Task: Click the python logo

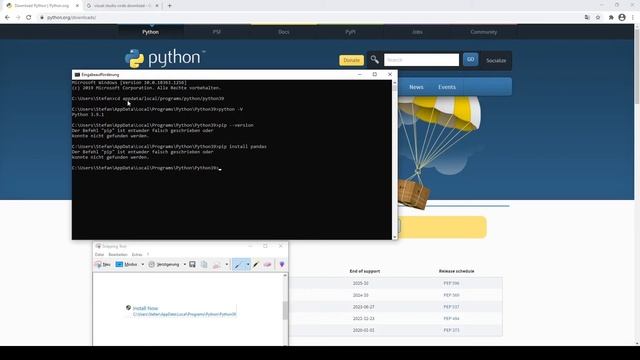Action: click(165, 58)
